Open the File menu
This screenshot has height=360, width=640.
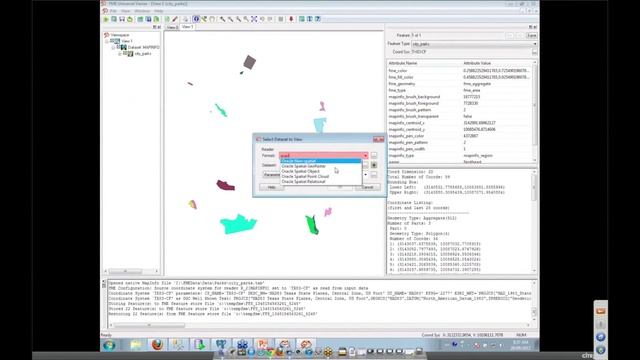click(113, 11)
